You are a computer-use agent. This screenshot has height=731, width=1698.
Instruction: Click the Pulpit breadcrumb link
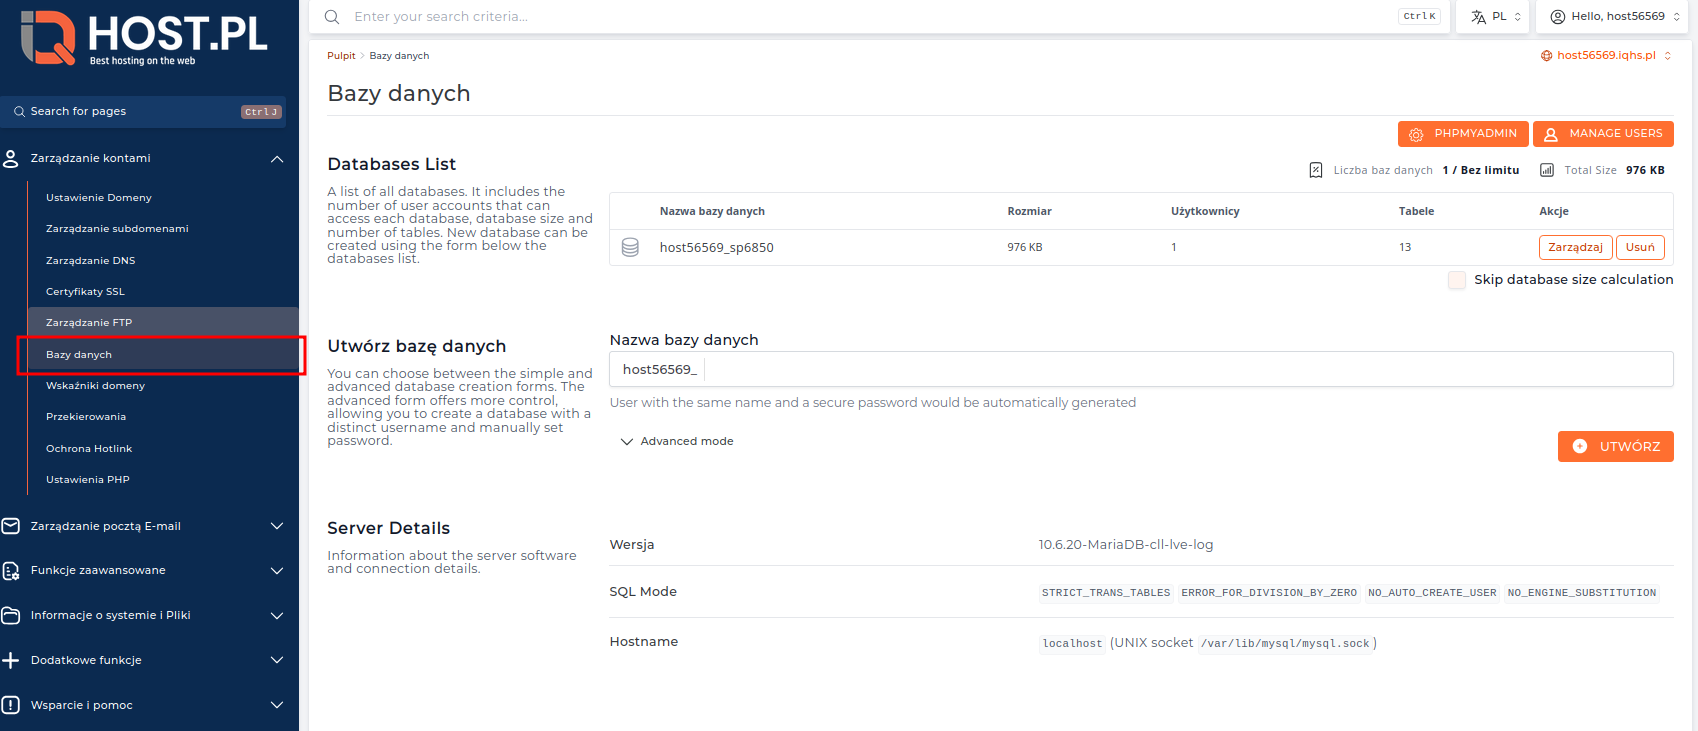coord(341,56)
